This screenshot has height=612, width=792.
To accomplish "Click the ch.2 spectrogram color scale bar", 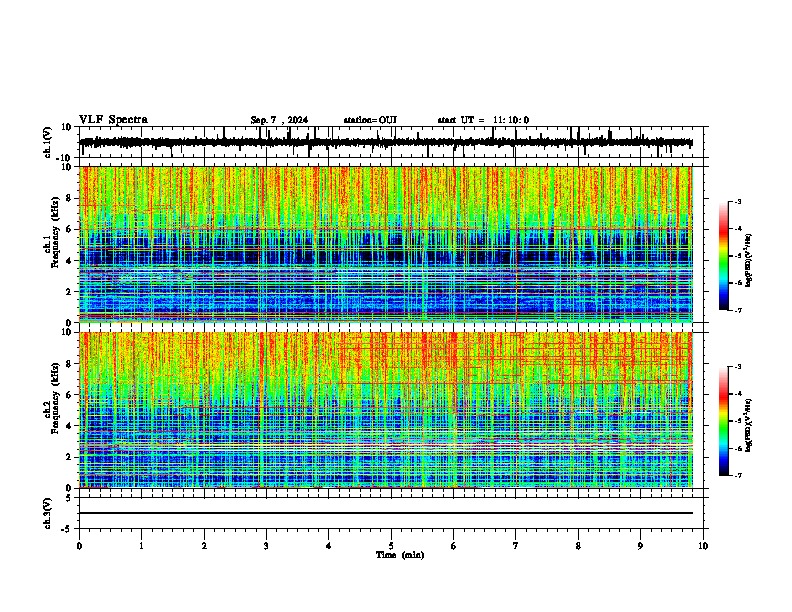I will 723,421.
